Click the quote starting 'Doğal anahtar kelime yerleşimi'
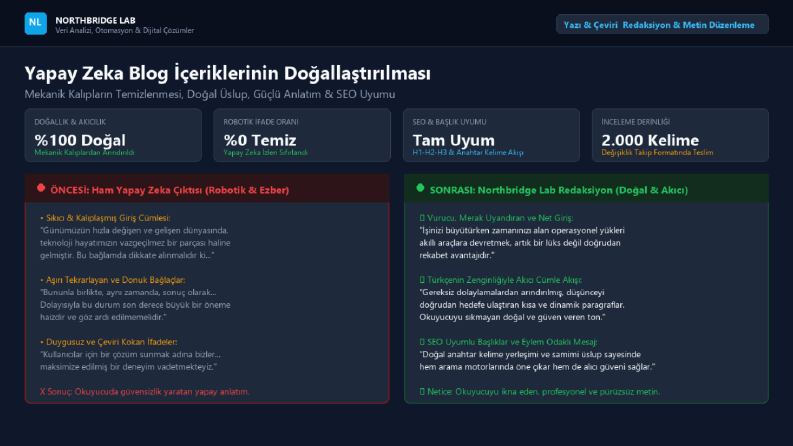793x446 pixels. tap(537, 361)
